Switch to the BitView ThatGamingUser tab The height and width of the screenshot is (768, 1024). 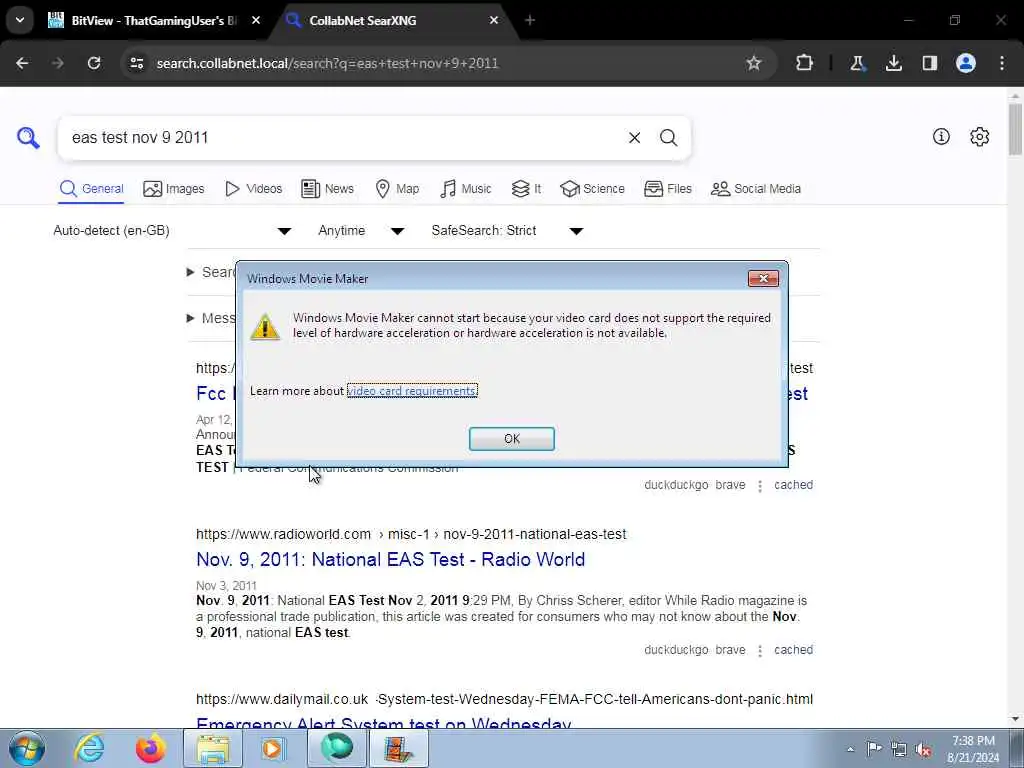click(153, 21)
